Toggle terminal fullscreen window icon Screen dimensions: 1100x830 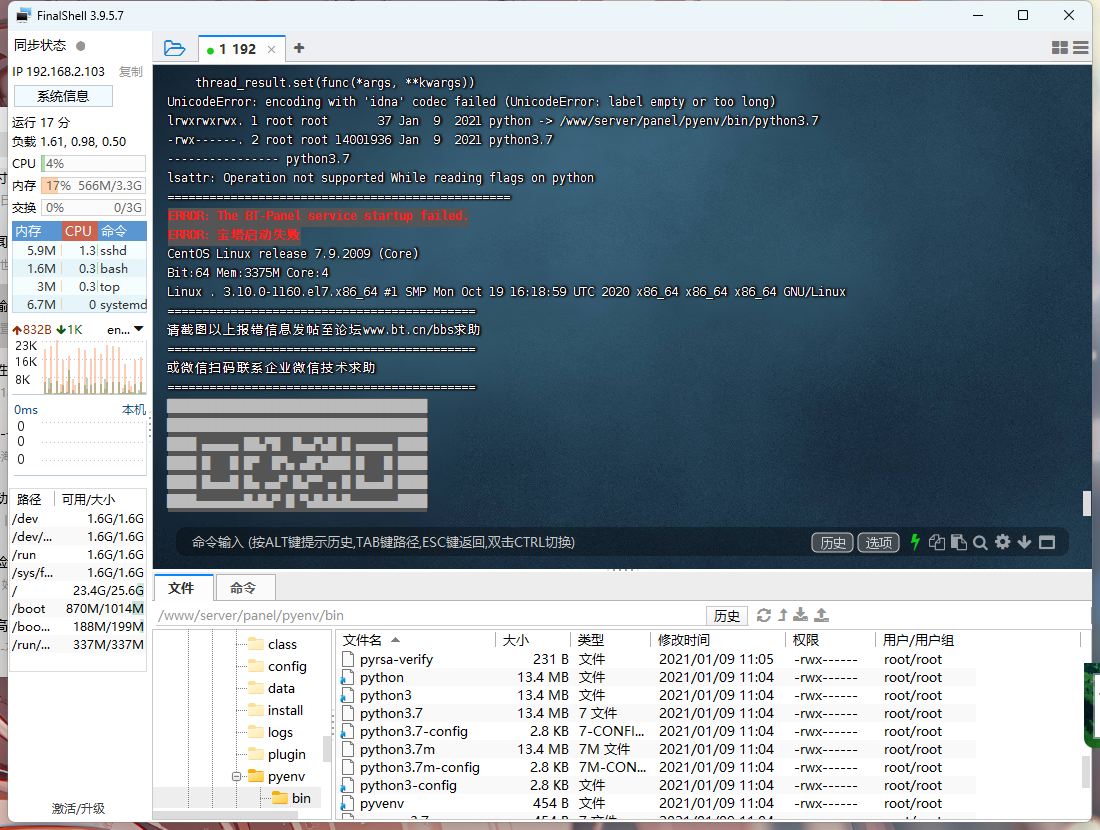(1047, 542)
